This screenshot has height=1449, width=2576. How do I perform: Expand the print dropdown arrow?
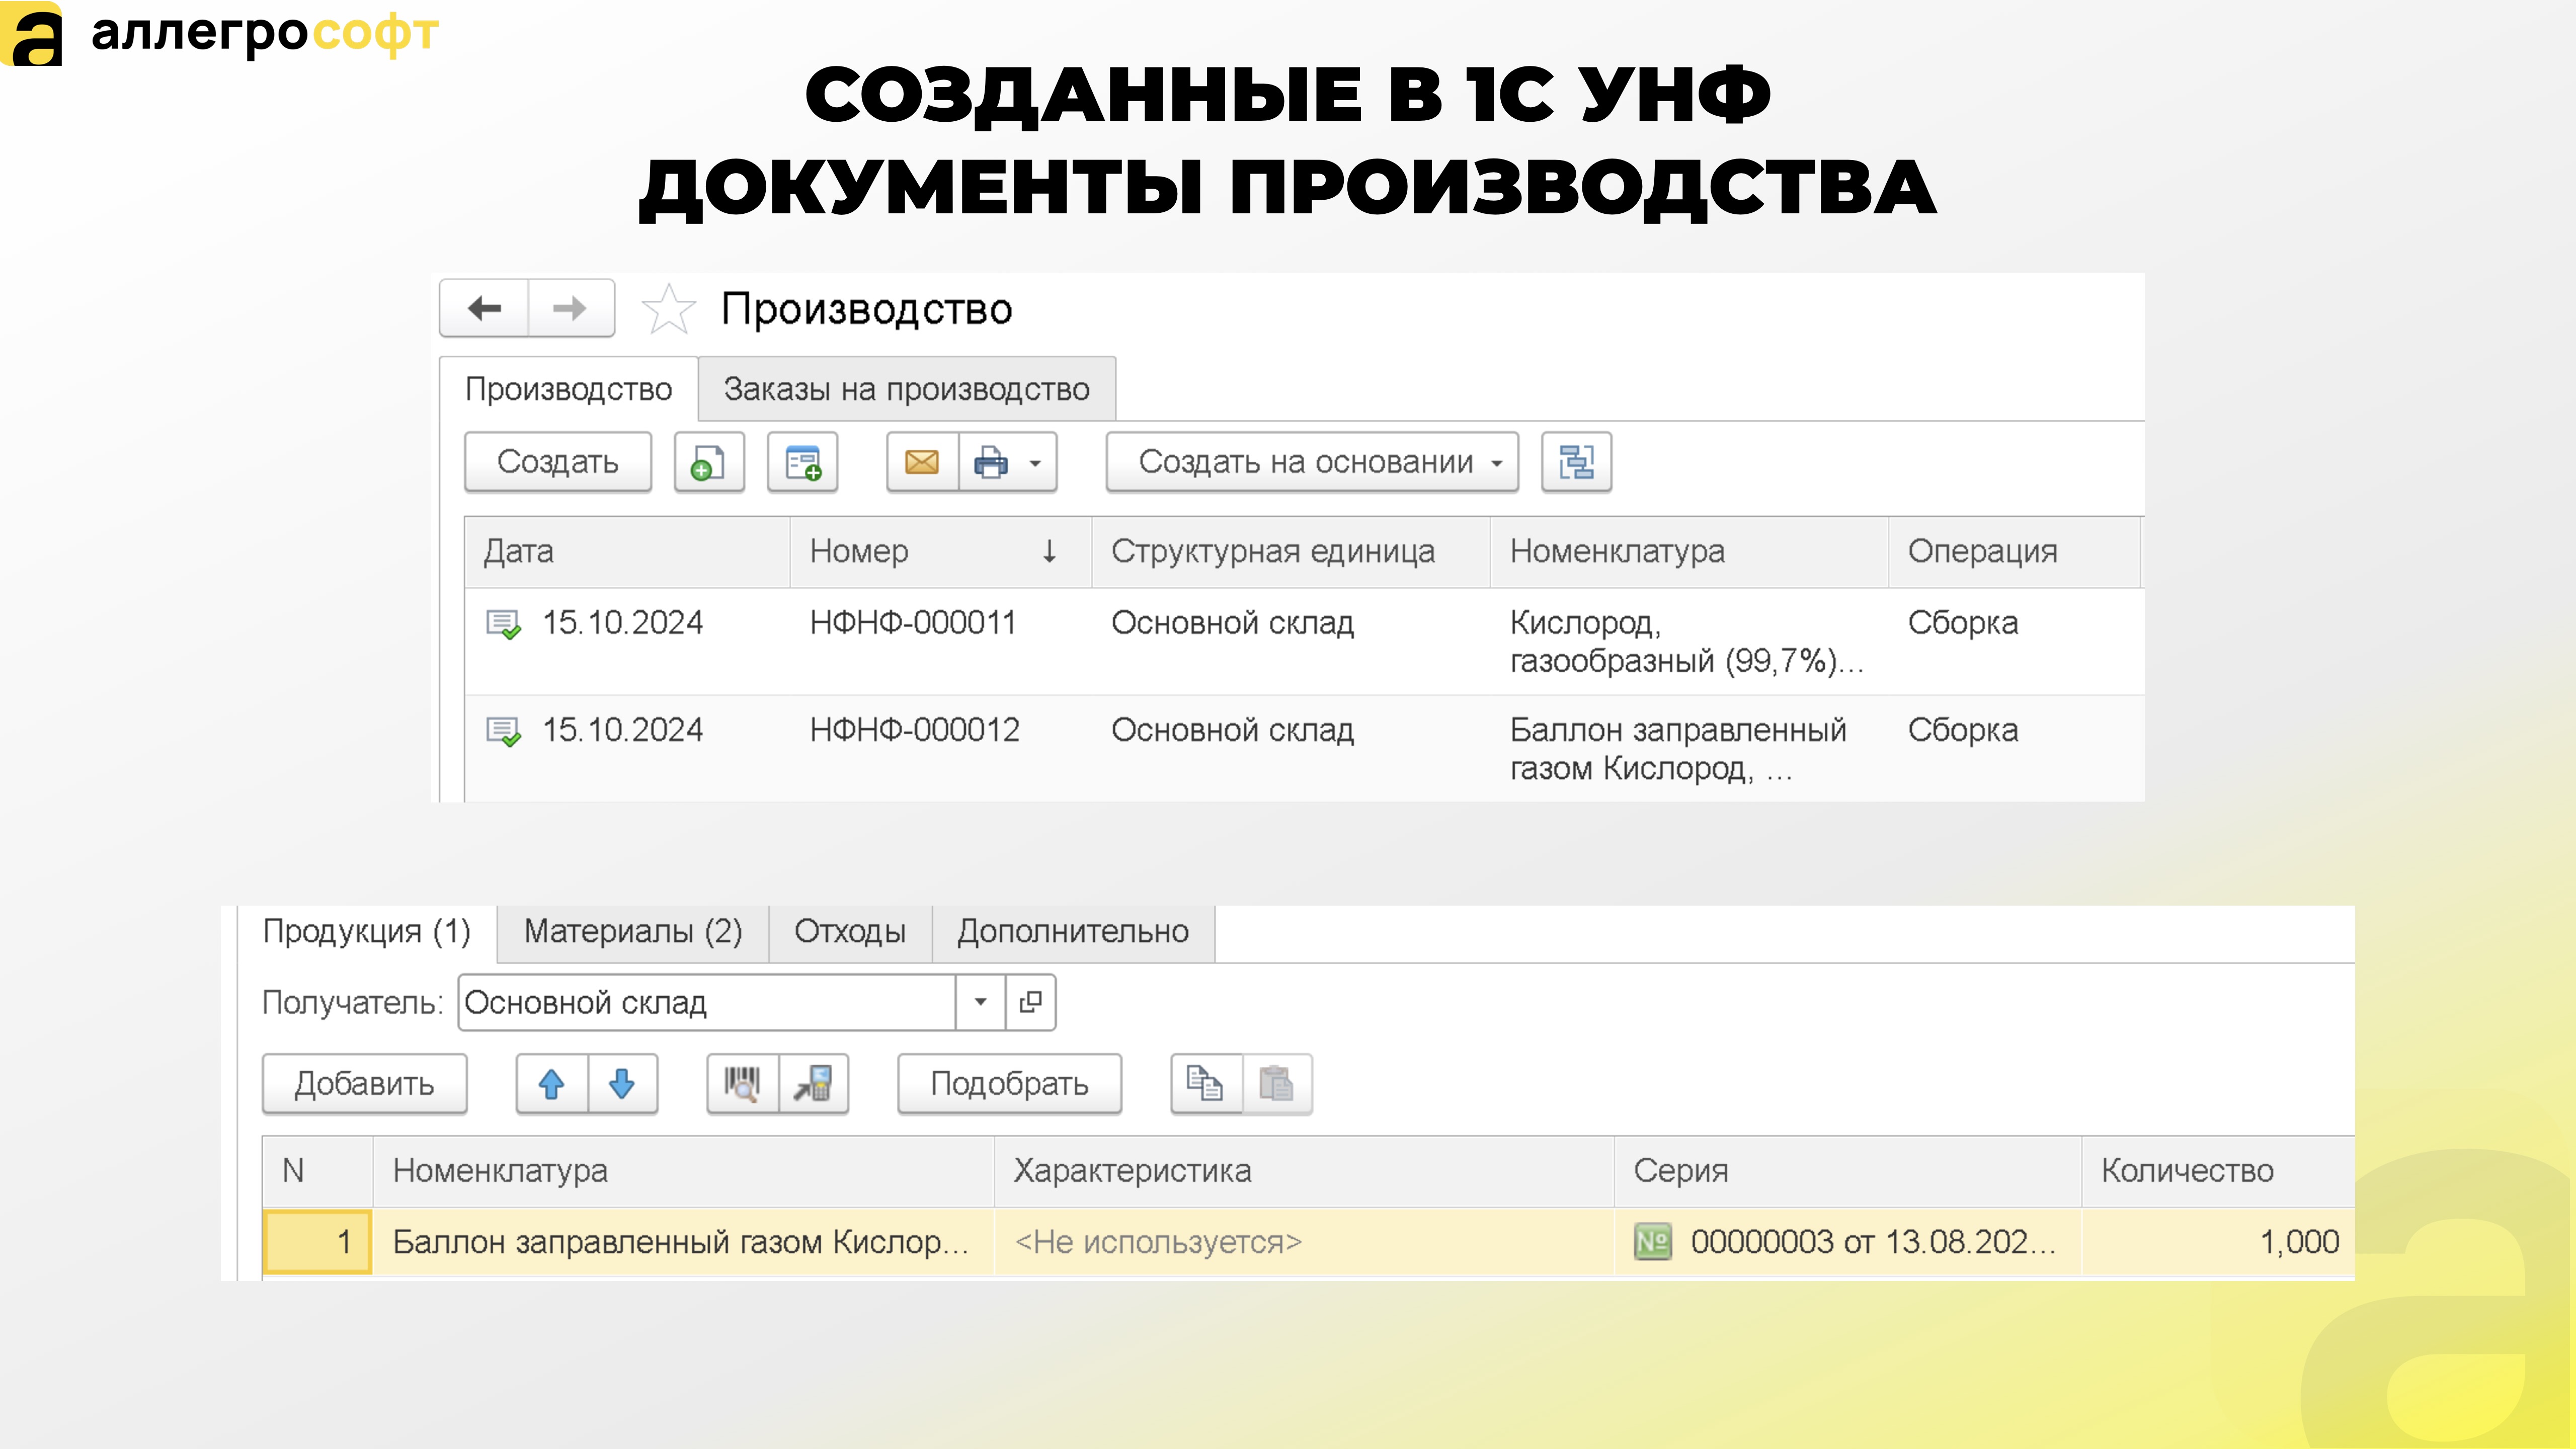click(x=1036, y=463)
